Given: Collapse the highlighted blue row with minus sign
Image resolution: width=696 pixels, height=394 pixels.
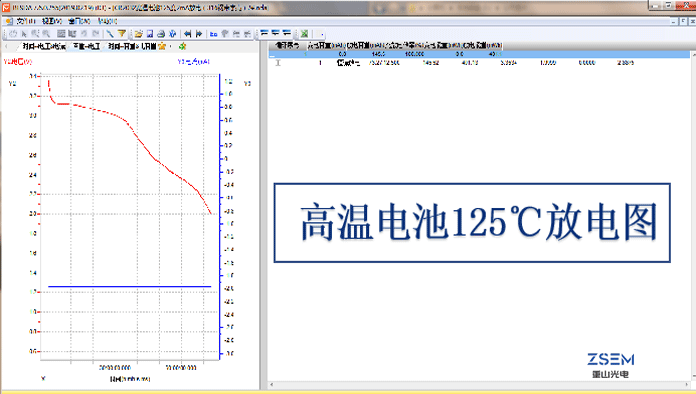Looking at the screenshot, I should (272, 55).
